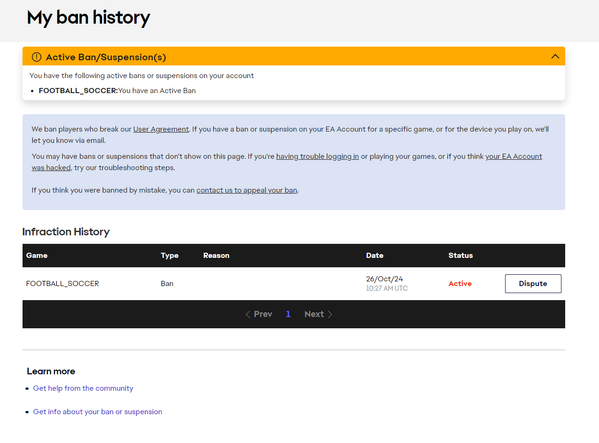Select page 1 in pagination
Screen dimensions: 599x443
pyautogui.click(x=288, y=314)
